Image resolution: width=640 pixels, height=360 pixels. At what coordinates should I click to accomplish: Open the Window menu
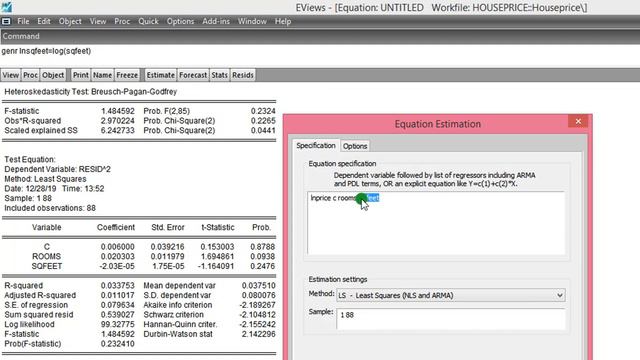pos(252,21)
